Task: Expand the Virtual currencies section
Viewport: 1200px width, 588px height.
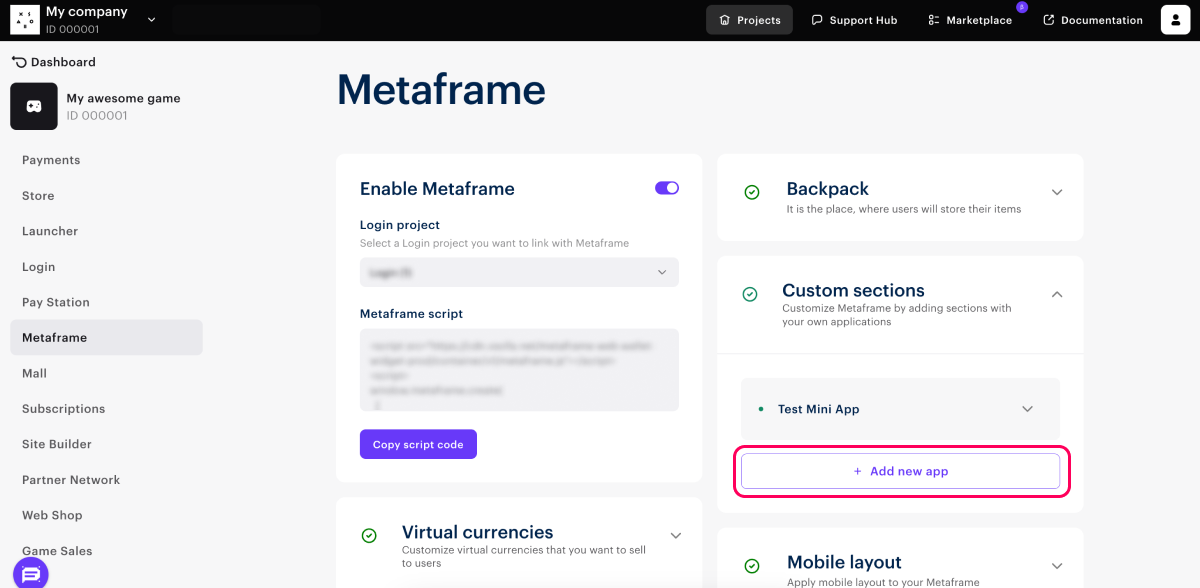Action: (x=676, y=536)
